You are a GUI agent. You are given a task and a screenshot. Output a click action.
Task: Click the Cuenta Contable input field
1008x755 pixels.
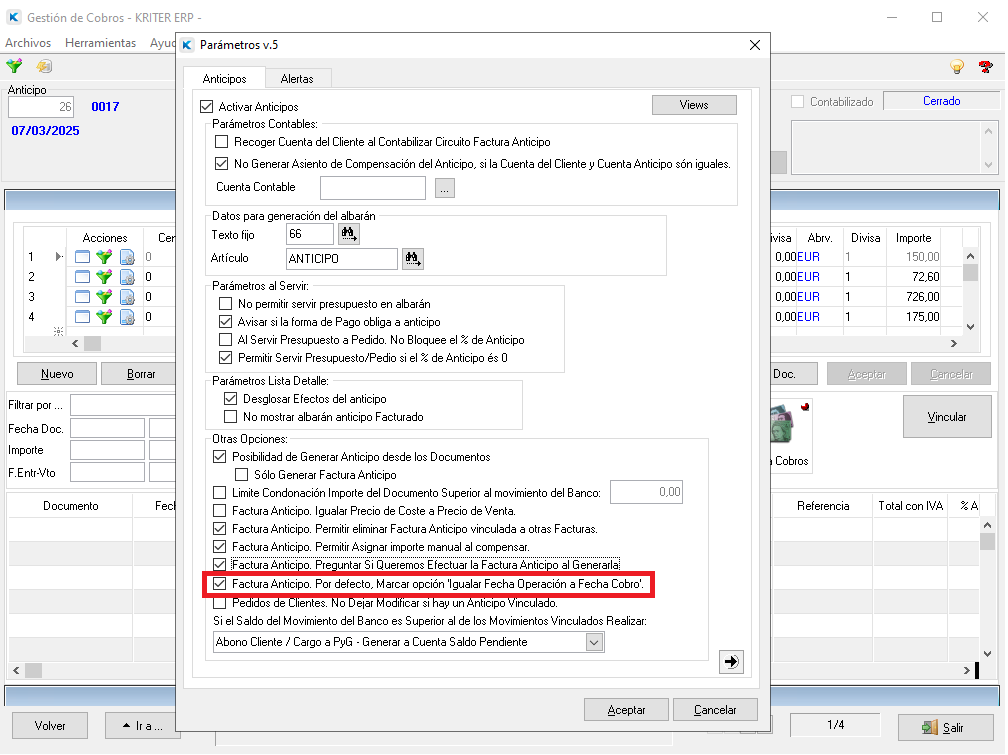pos(373,187)
